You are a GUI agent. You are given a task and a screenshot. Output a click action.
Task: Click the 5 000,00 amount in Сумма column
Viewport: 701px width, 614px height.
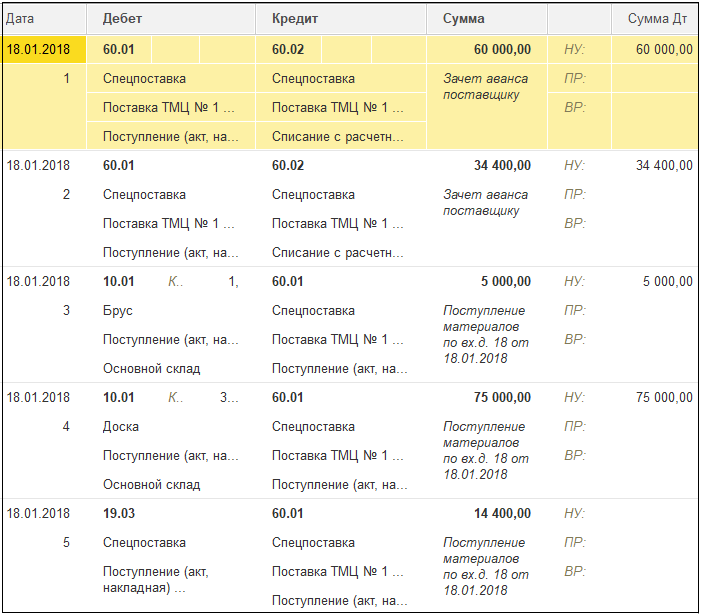tap(506, 281)
